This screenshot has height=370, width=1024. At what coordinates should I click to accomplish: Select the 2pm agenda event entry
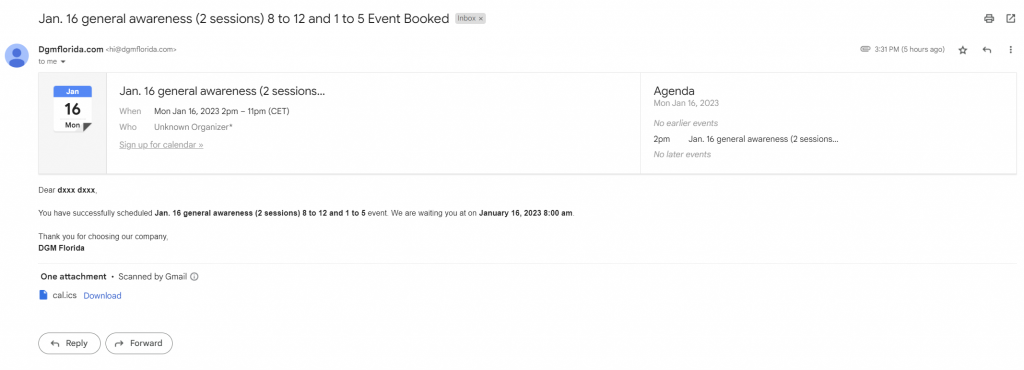(x=746, y=139)
